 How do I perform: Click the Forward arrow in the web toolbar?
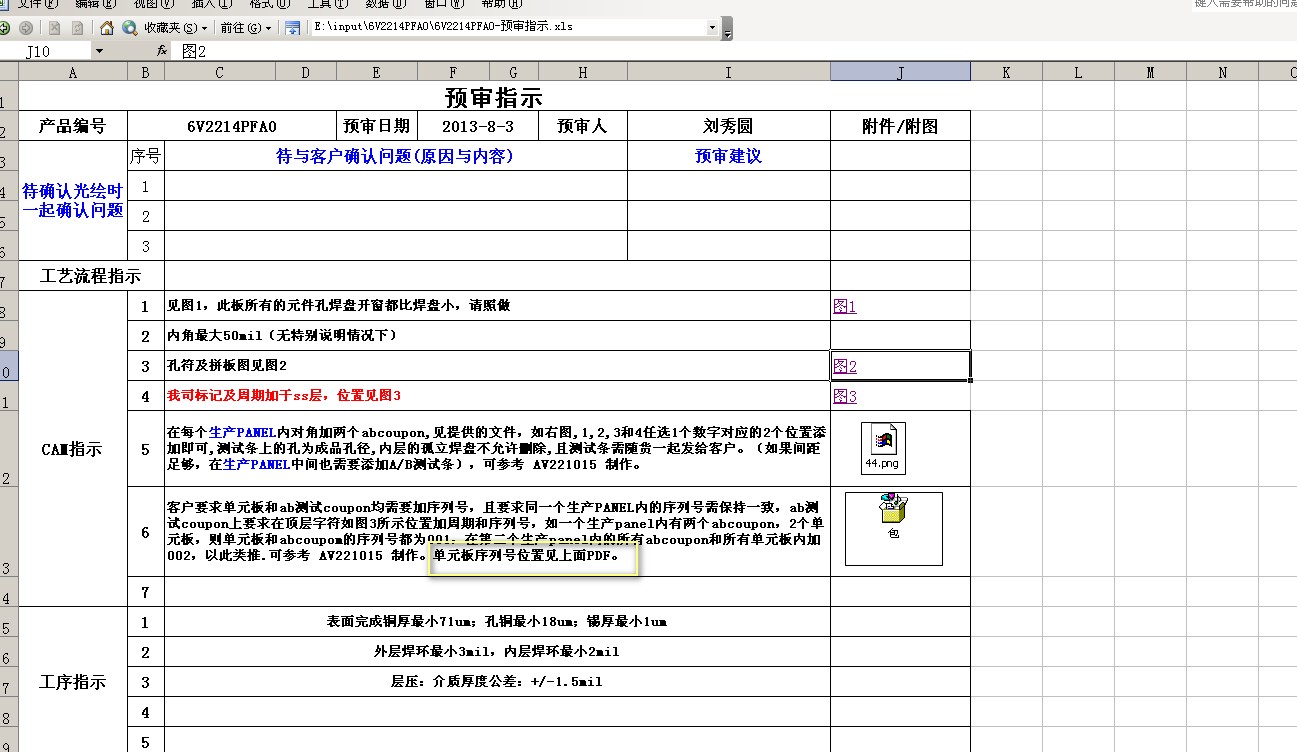point(26,28)
